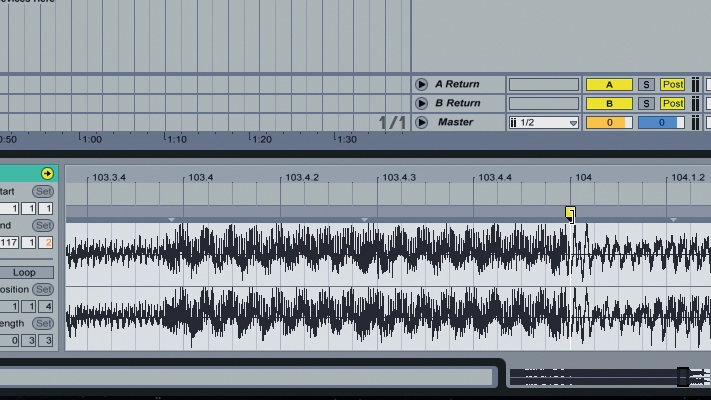Toggle the A Return track activator

pos(609,84)
